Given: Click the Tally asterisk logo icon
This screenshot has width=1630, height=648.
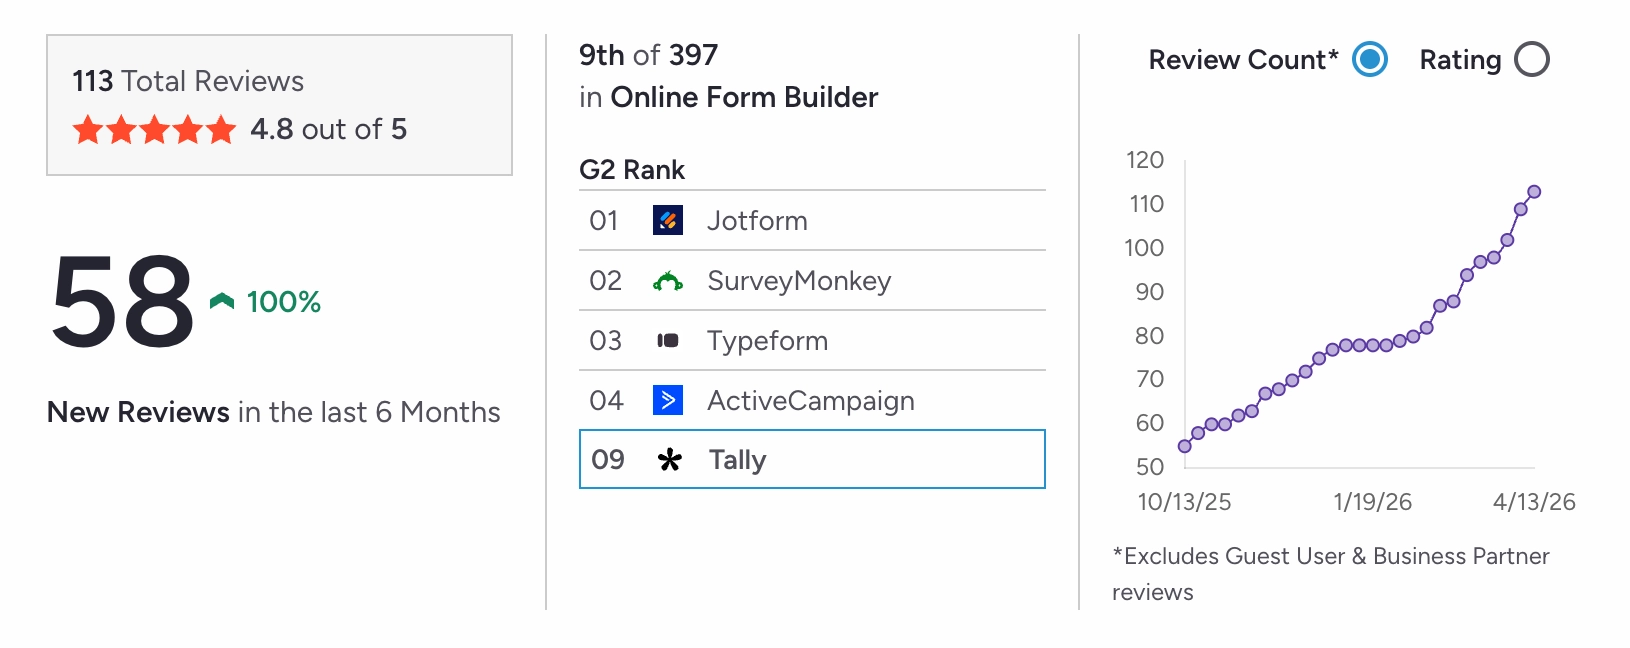Looking at the screenshot, I should pyautogui.click(x=669, y=460).
